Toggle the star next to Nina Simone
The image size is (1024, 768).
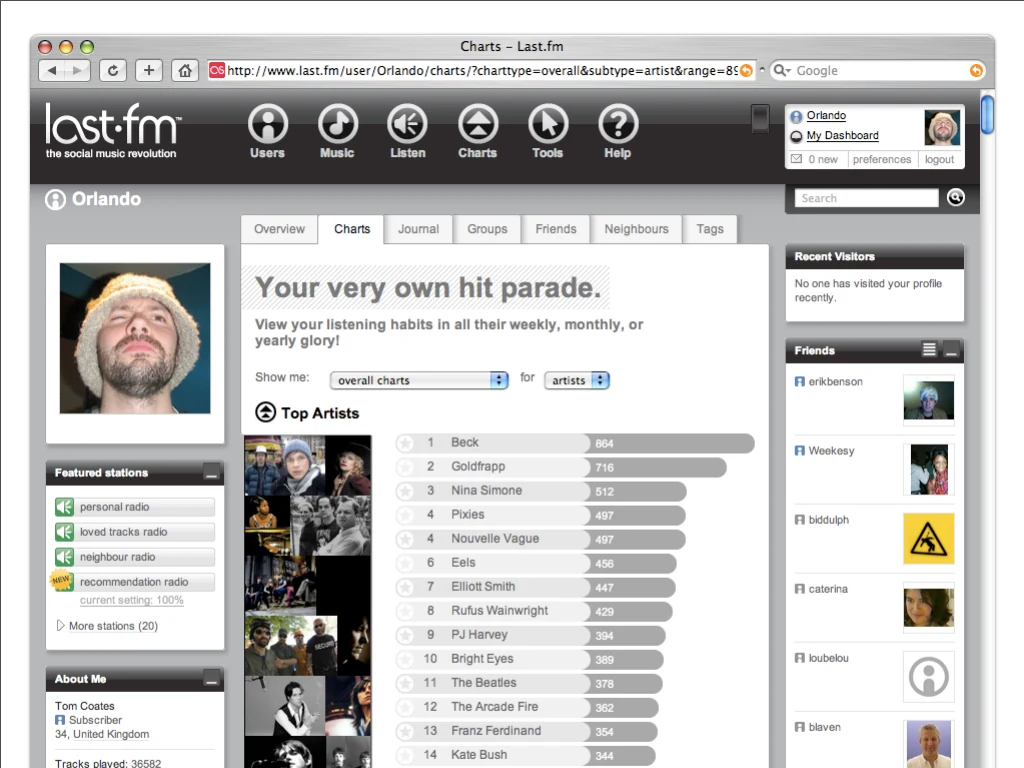point(406,491)
